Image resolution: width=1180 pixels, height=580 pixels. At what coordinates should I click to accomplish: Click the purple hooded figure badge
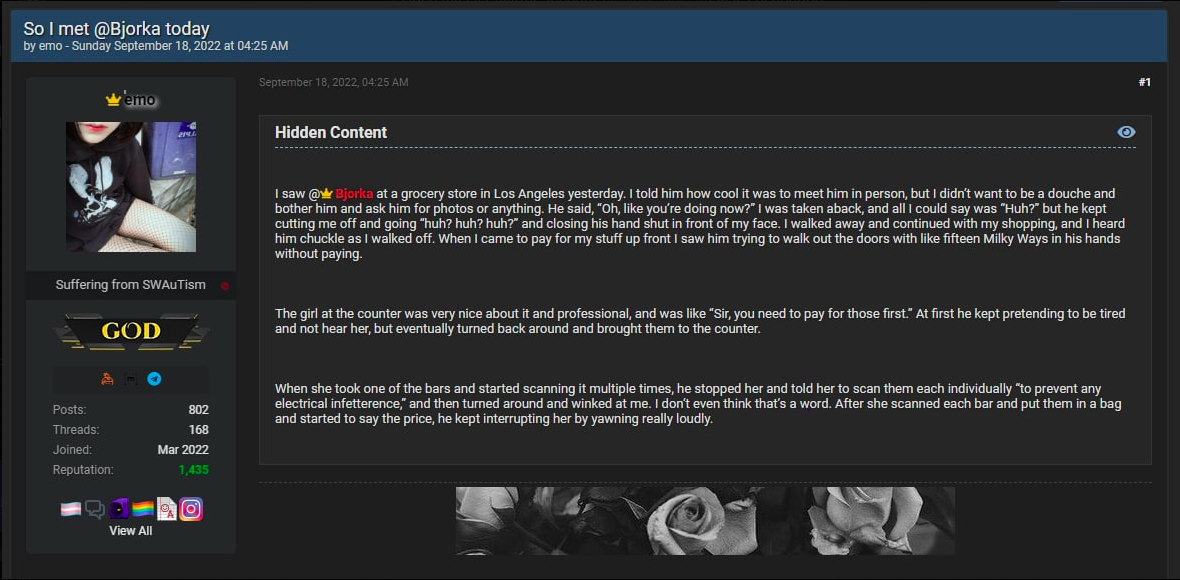(120, 509)
